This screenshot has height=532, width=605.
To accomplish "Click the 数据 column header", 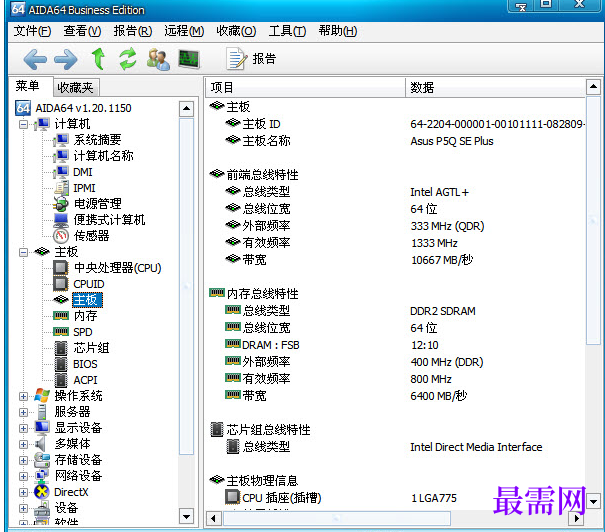I will click(496, 88).
